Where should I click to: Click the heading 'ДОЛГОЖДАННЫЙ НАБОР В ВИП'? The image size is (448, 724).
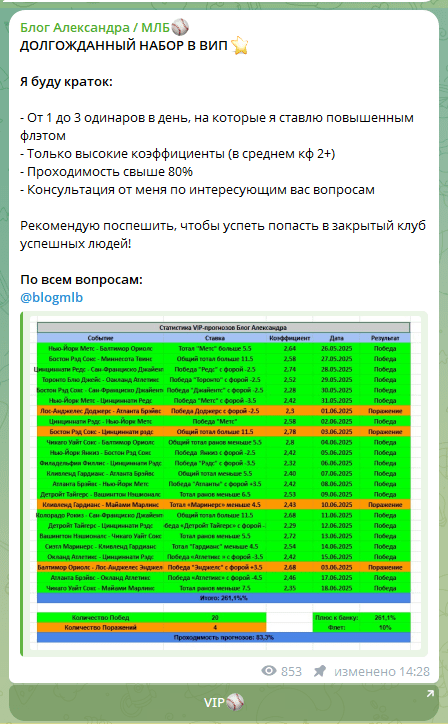[124, 46]
